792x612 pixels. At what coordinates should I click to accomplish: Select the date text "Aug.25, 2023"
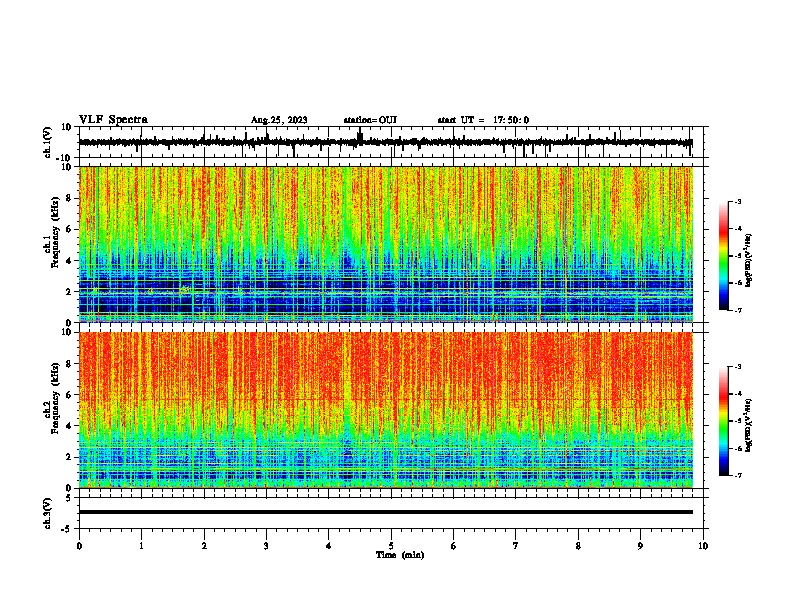tap(279, 120)
